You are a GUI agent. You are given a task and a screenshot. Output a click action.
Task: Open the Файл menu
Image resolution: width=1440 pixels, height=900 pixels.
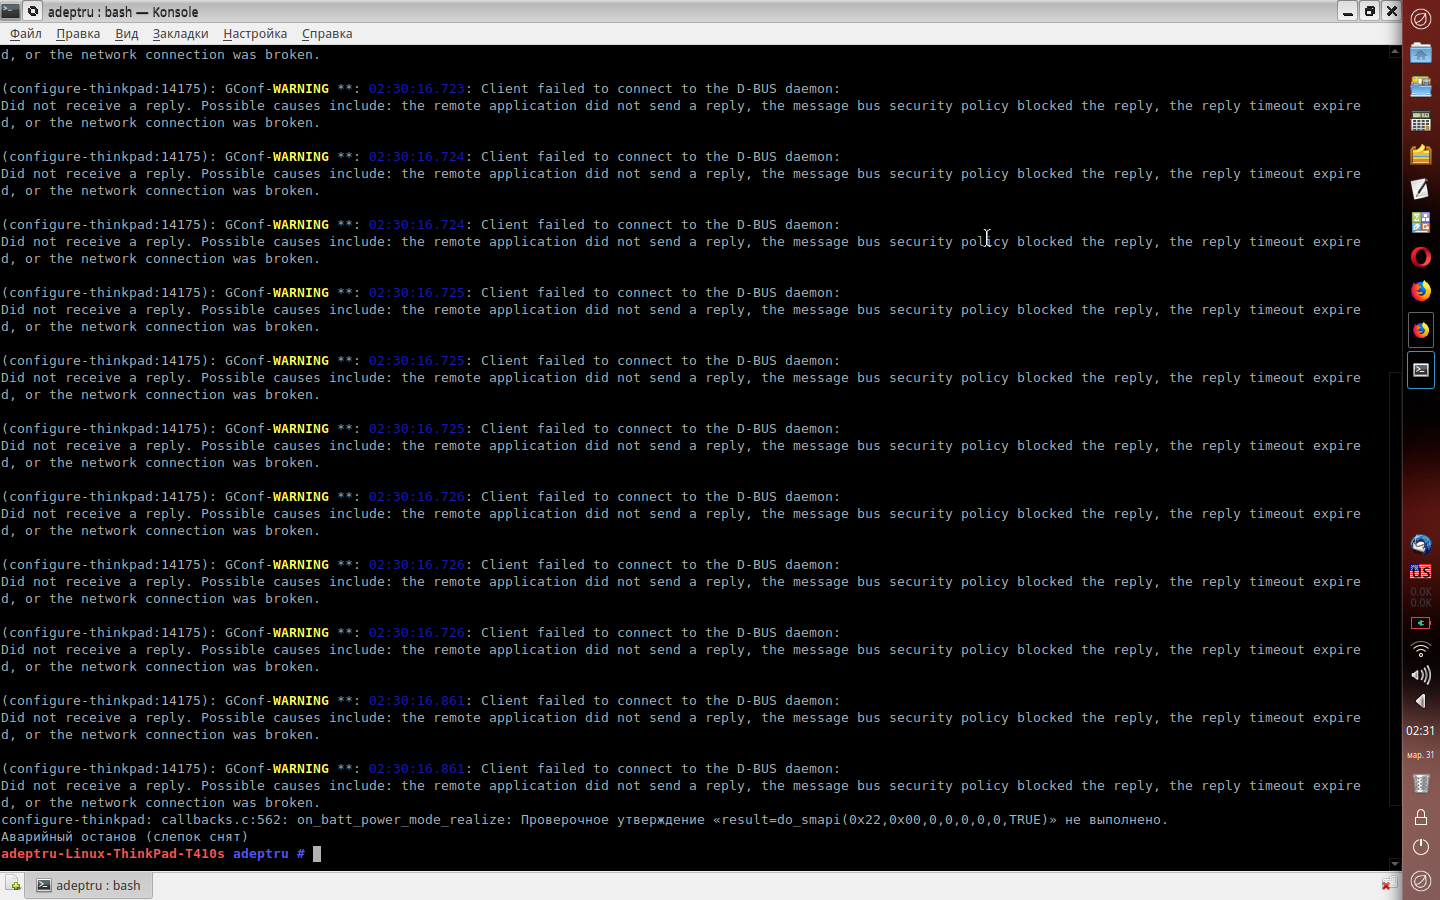[x=26, y=33]
